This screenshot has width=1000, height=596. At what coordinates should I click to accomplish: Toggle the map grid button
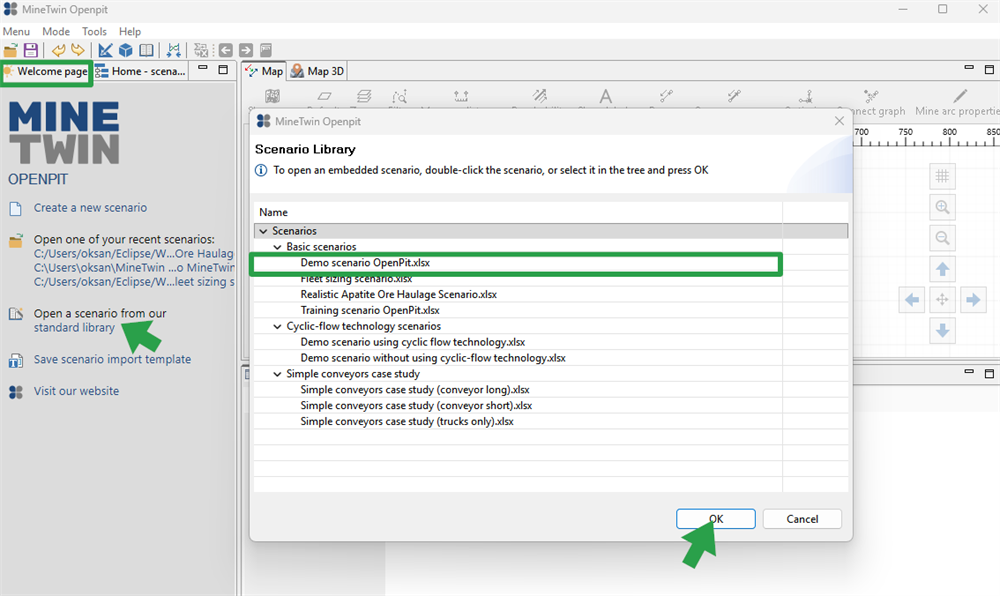(x=942, y=176)
